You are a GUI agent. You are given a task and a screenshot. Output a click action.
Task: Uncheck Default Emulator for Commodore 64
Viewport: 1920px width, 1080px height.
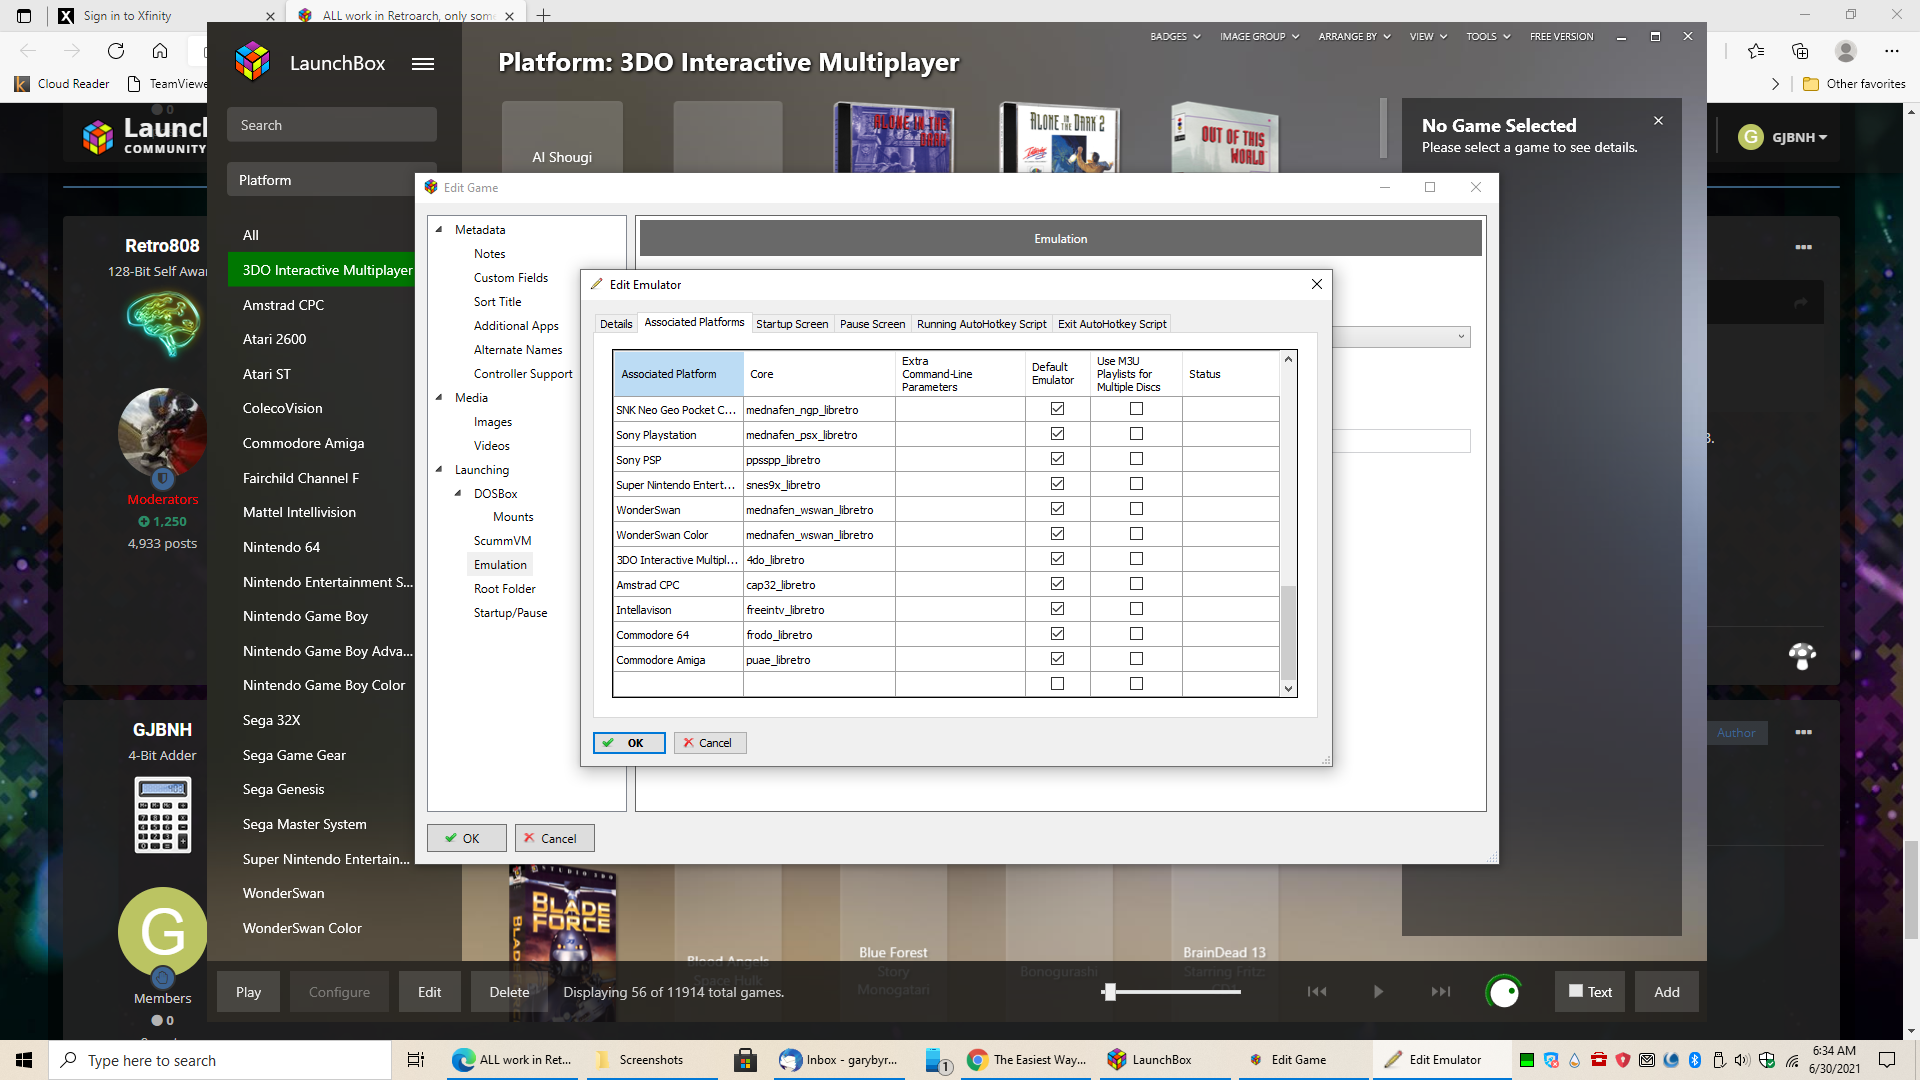tap(1057, 634)
